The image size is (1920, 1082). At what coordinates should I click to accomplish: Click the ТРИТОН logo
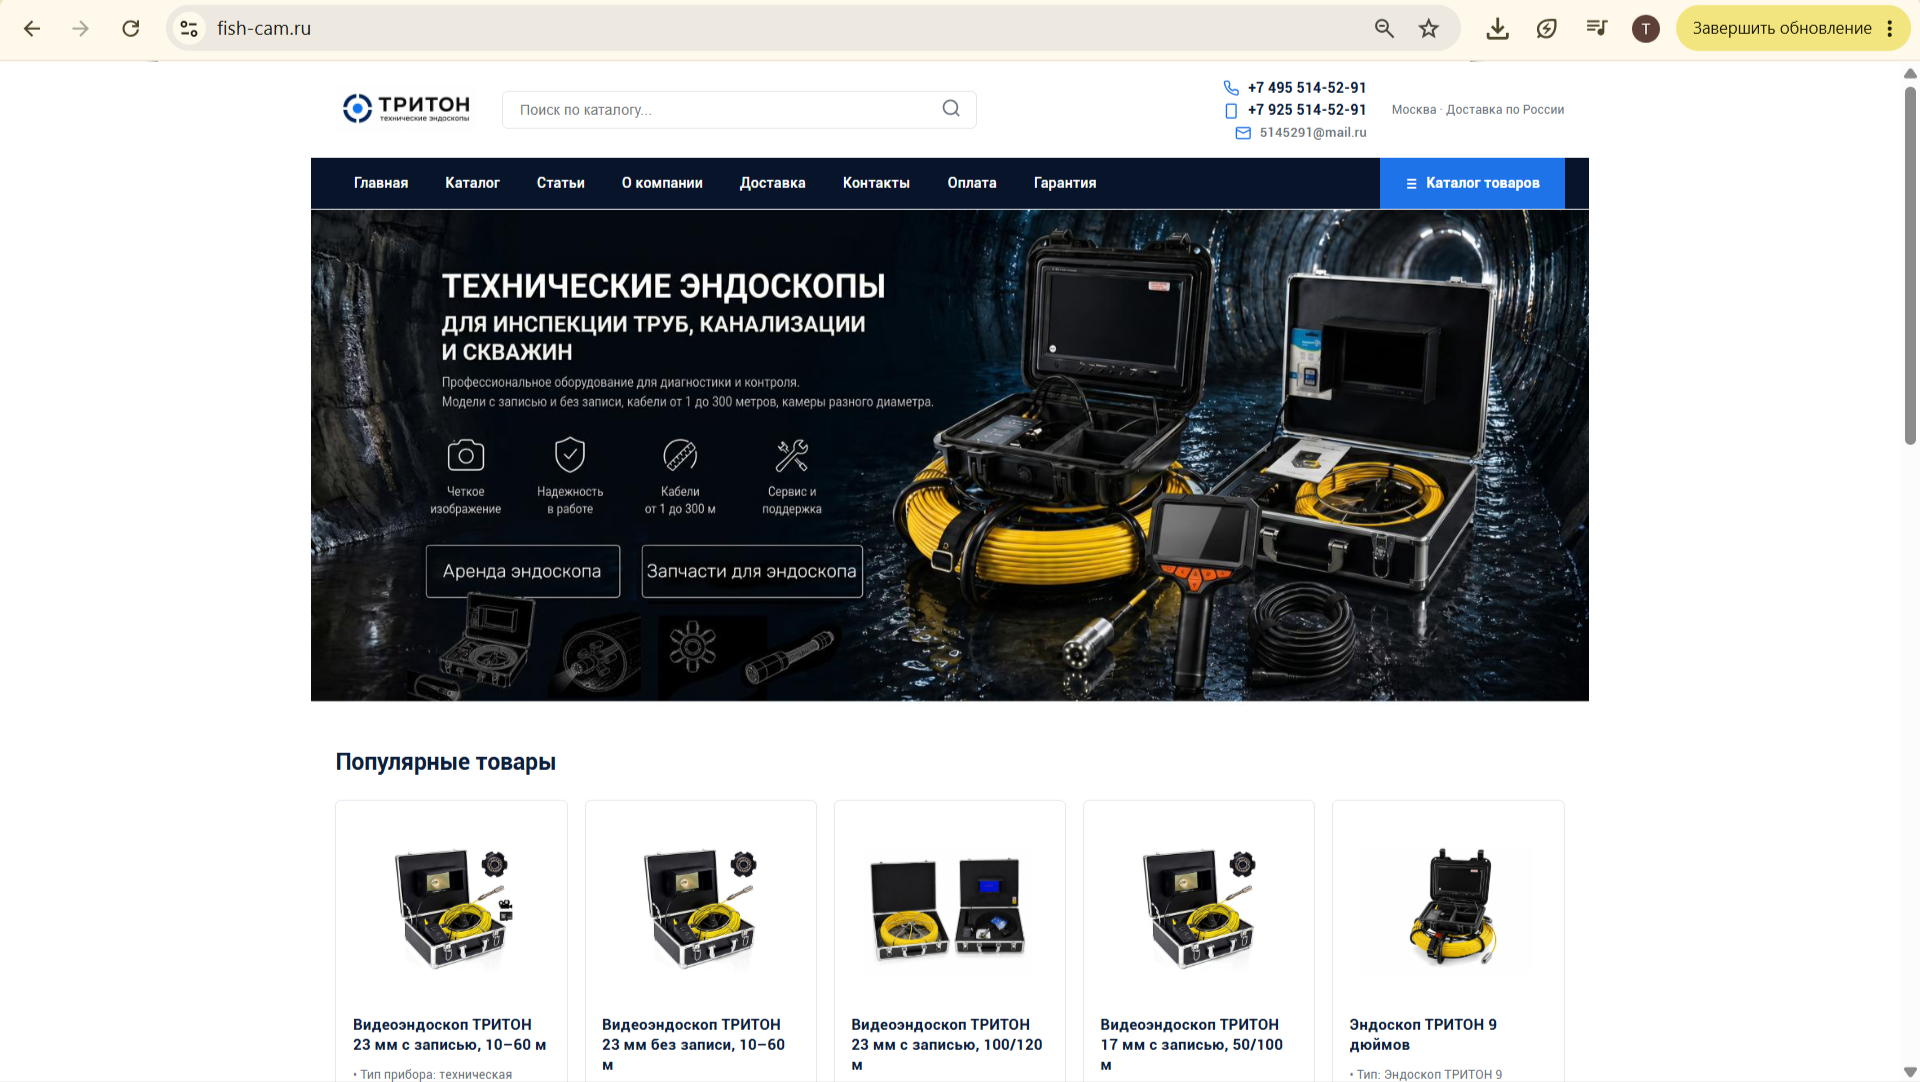tap(406, 108)
